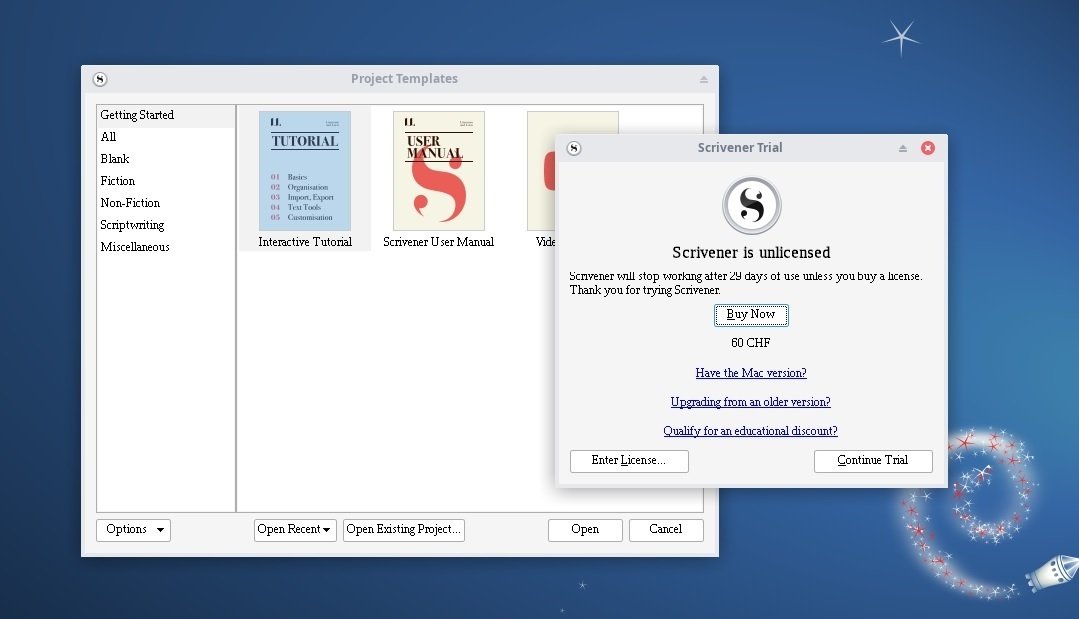Switch to the Fiction category
Viewport: 1079px width, 619px height.
[118, 181]
